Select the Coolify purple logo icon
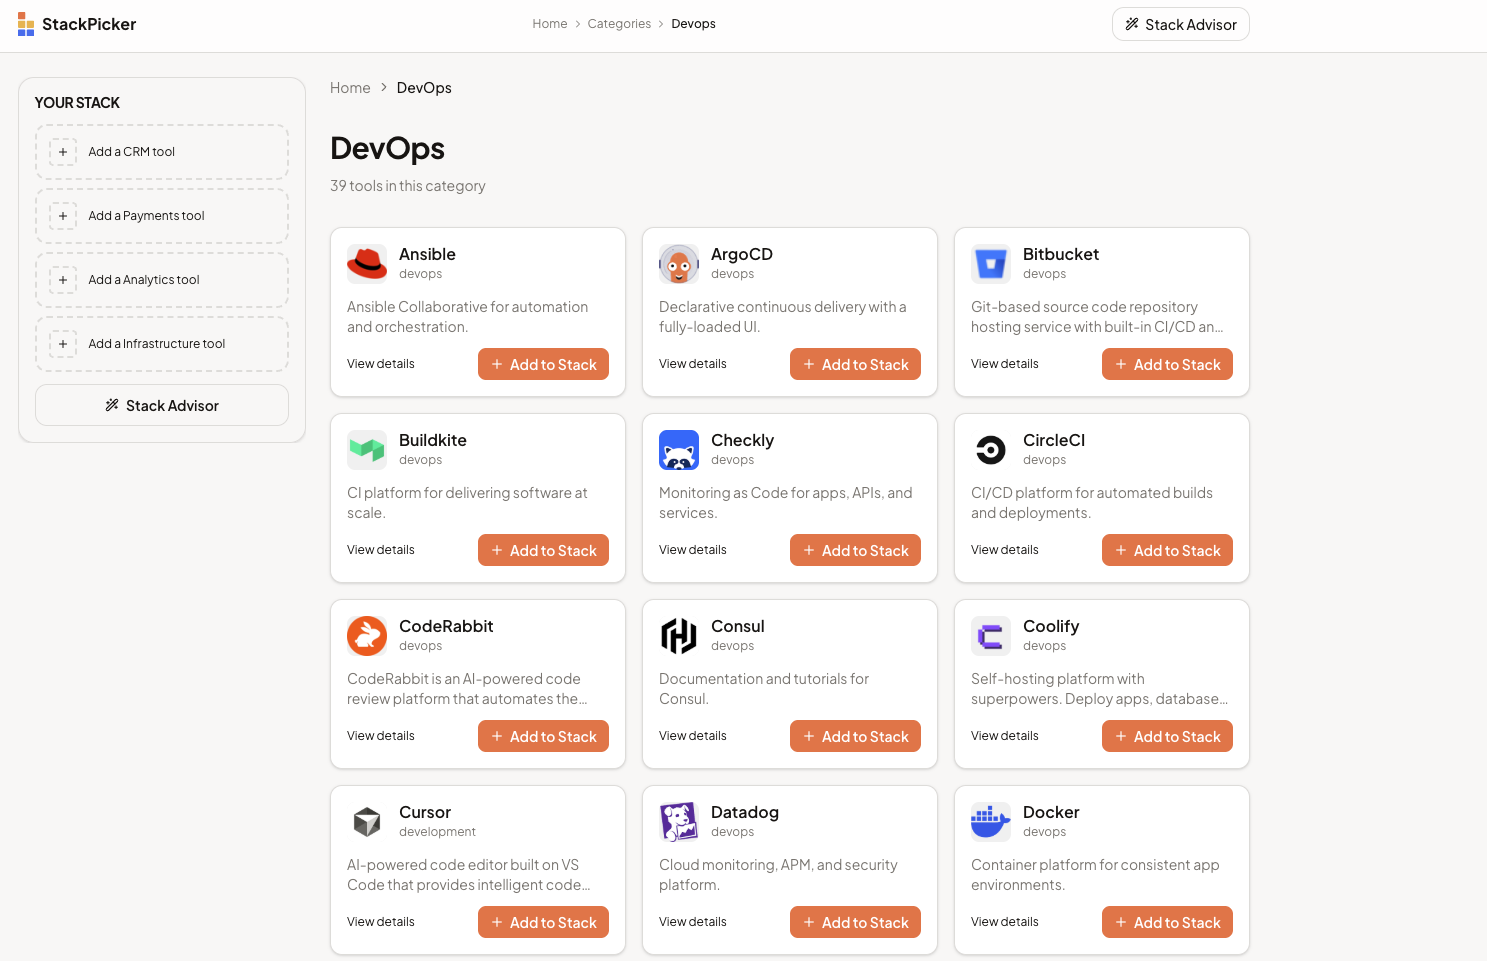Viewport: 1487px width, 961px height. (990, 635)
